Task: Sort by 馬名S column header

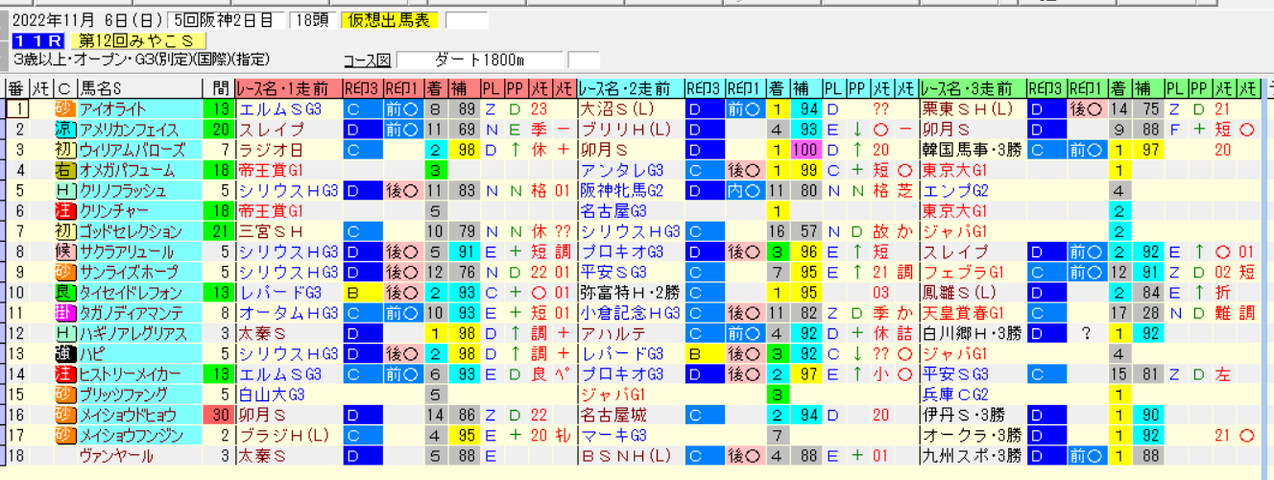Action: pyautogui.click(x=140, y=88)
